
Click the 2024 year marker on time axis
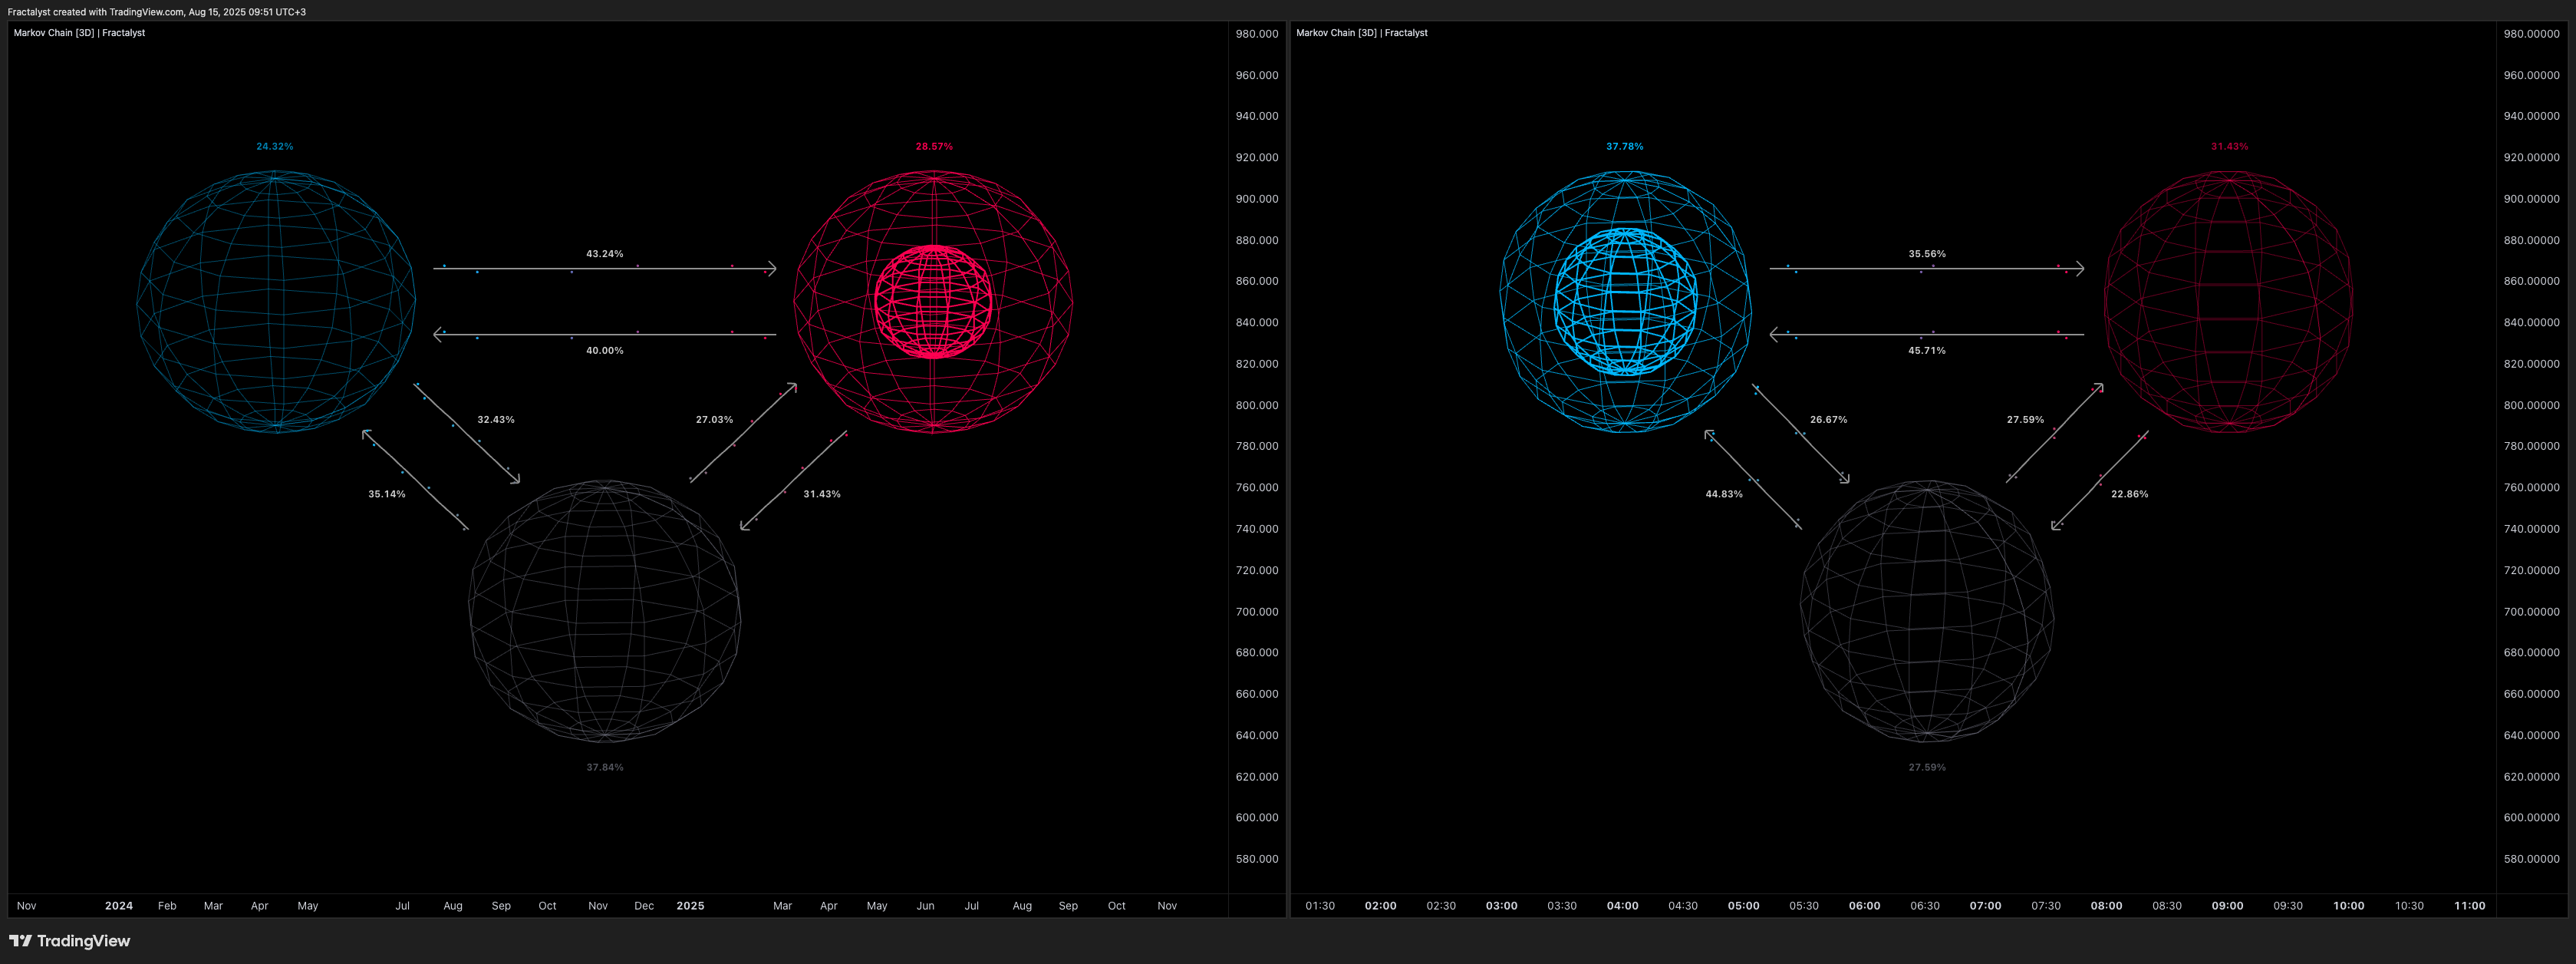coord(119,906)
